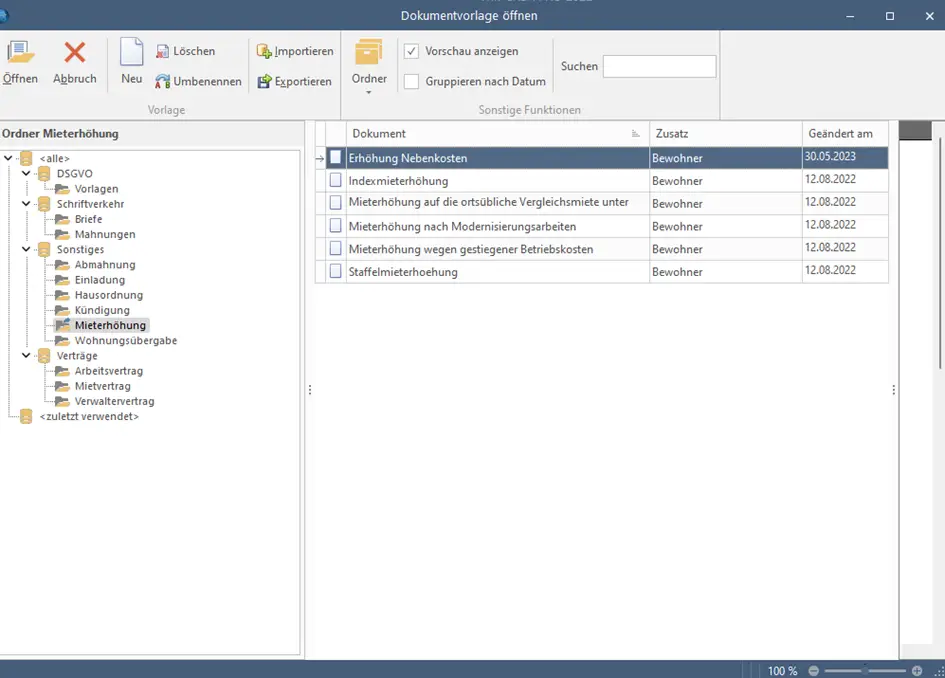The height and width of the screenshot is (678, 945).
Task: Open the zuletzt verwendet tree entry
Action: pyautogui.click(x=89, y=416)
